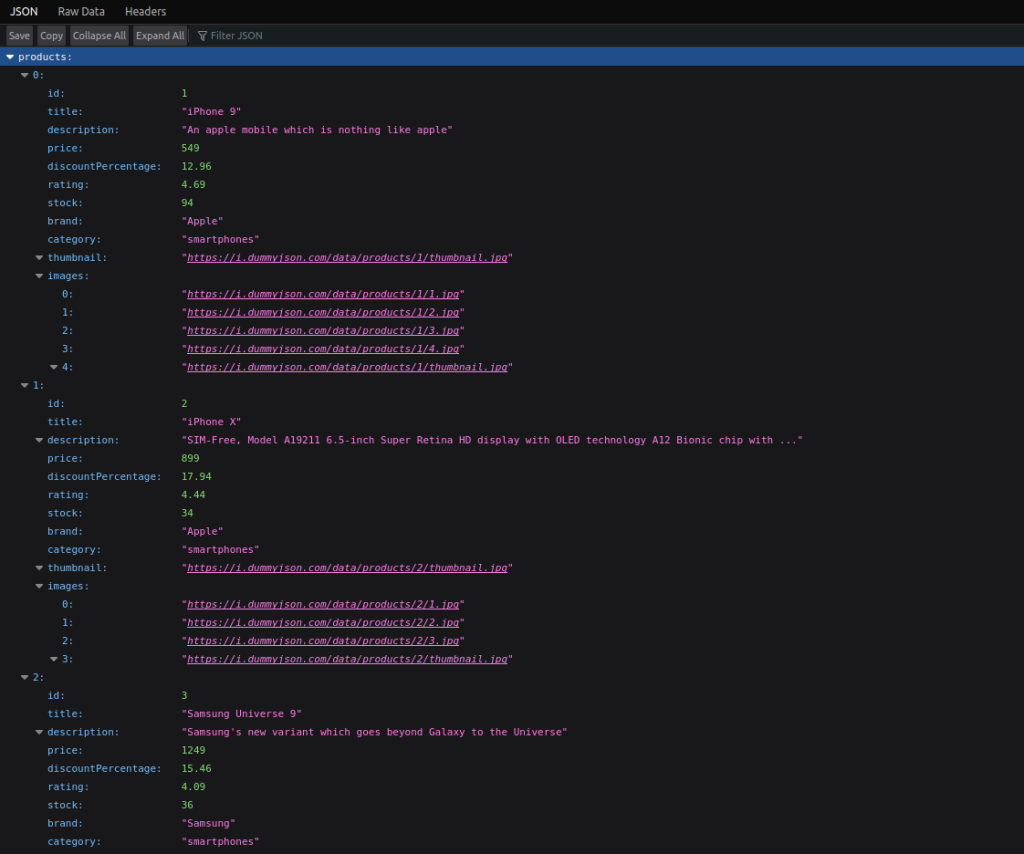Click Collapse All in the toolbar
The width and height of the screenshot is (1024, 854).
[x=99, y=35]
